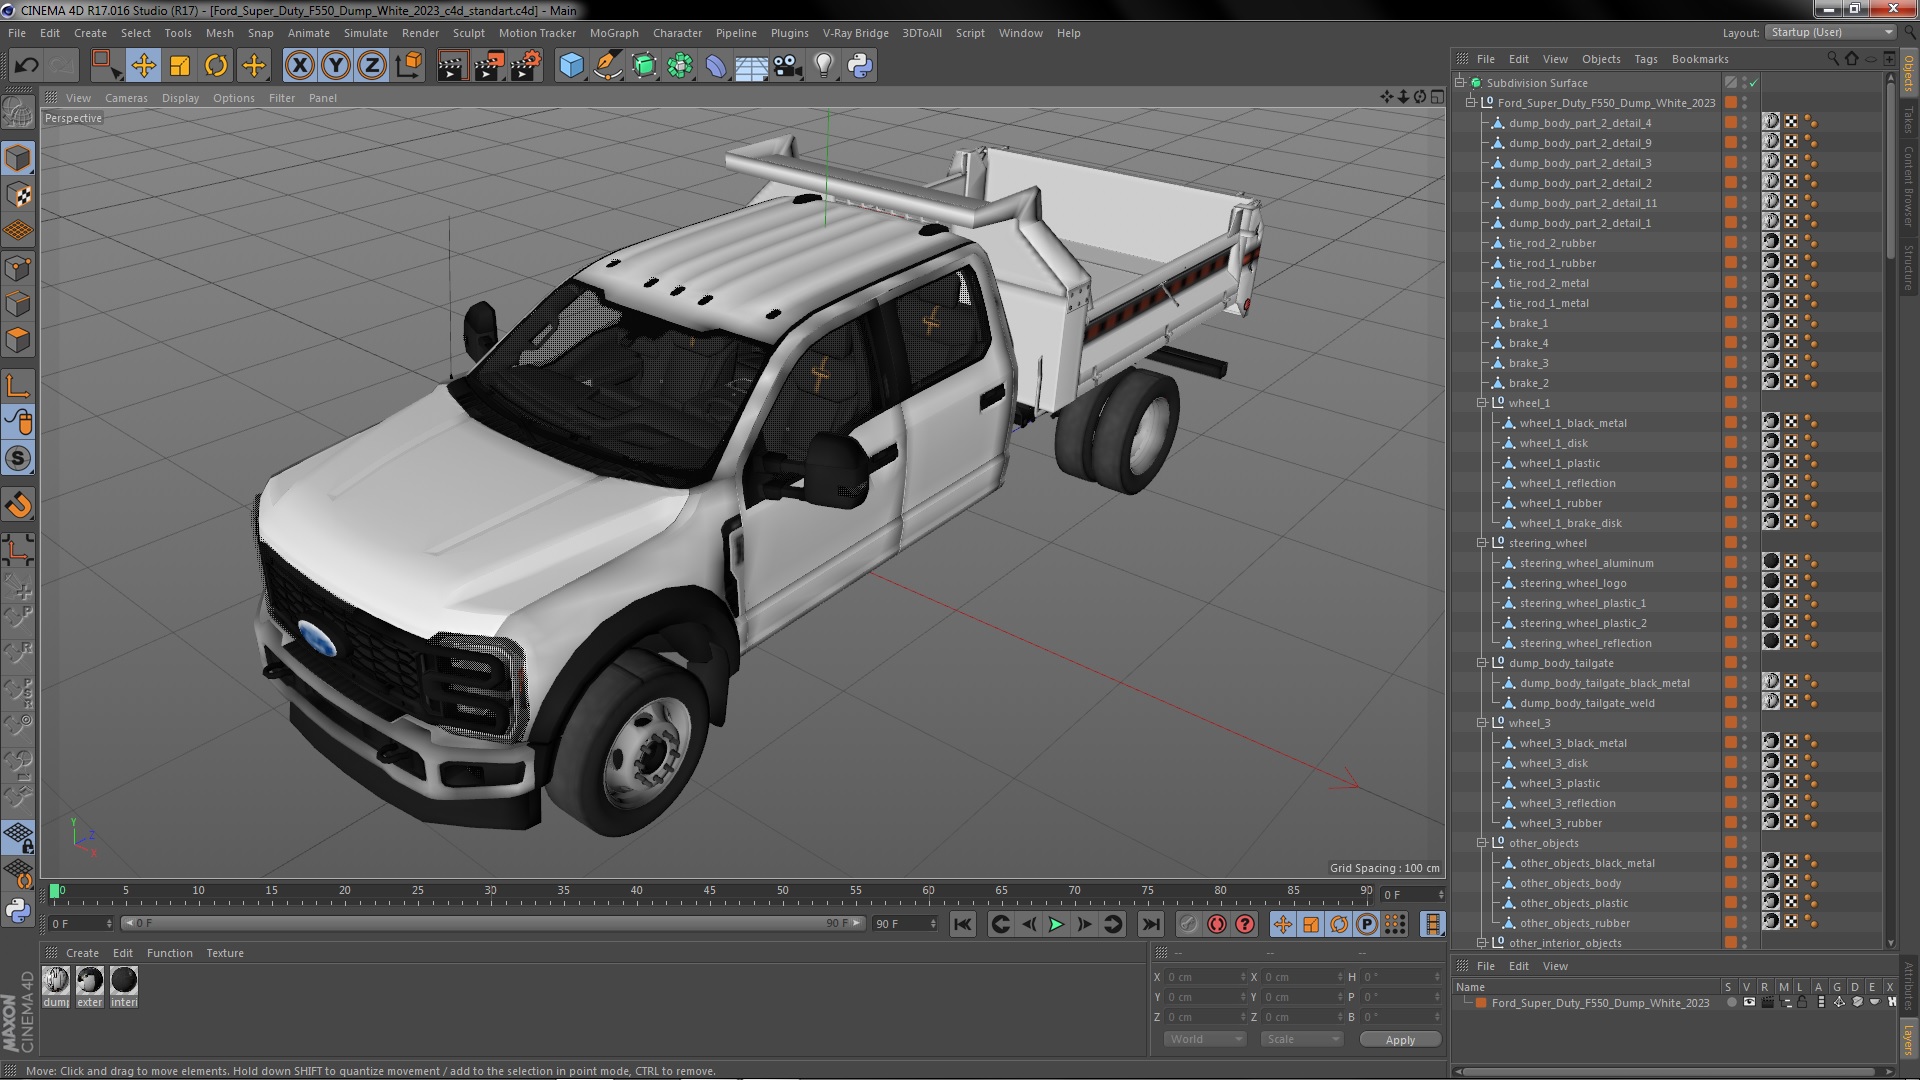The width and height of the screenshot is (1920, 1080).
Task: Activate the Move tool
Action: pyautogui.click(x=143, y=66)
